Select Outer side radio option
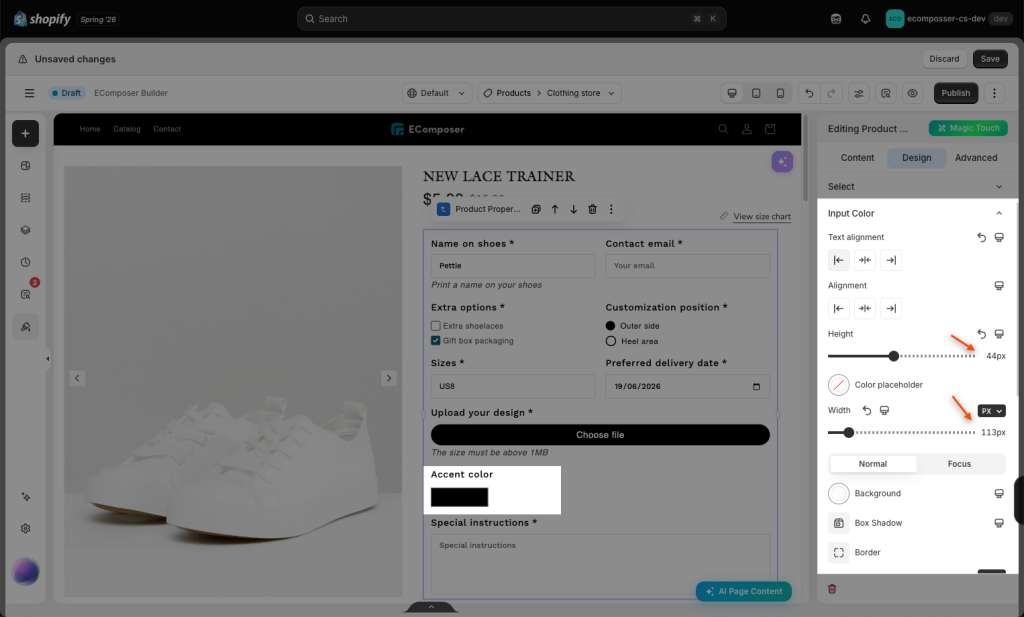Image resolution: width=1024 pixels, height=617 pixels. pos(611,326)
